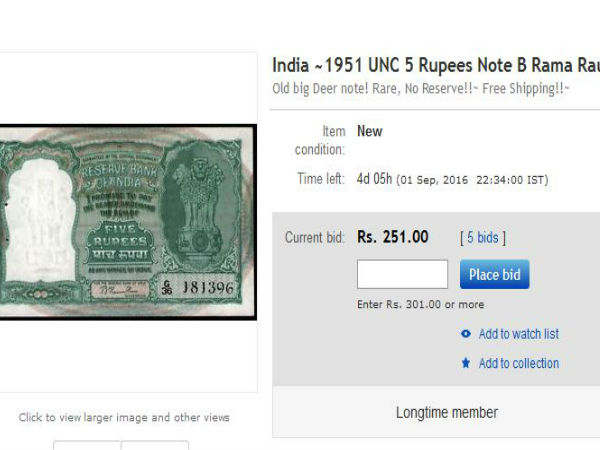Viewport: 600px width, 450px height.
Task: Open the 5 Rupees banknote image
Action: 128,222
